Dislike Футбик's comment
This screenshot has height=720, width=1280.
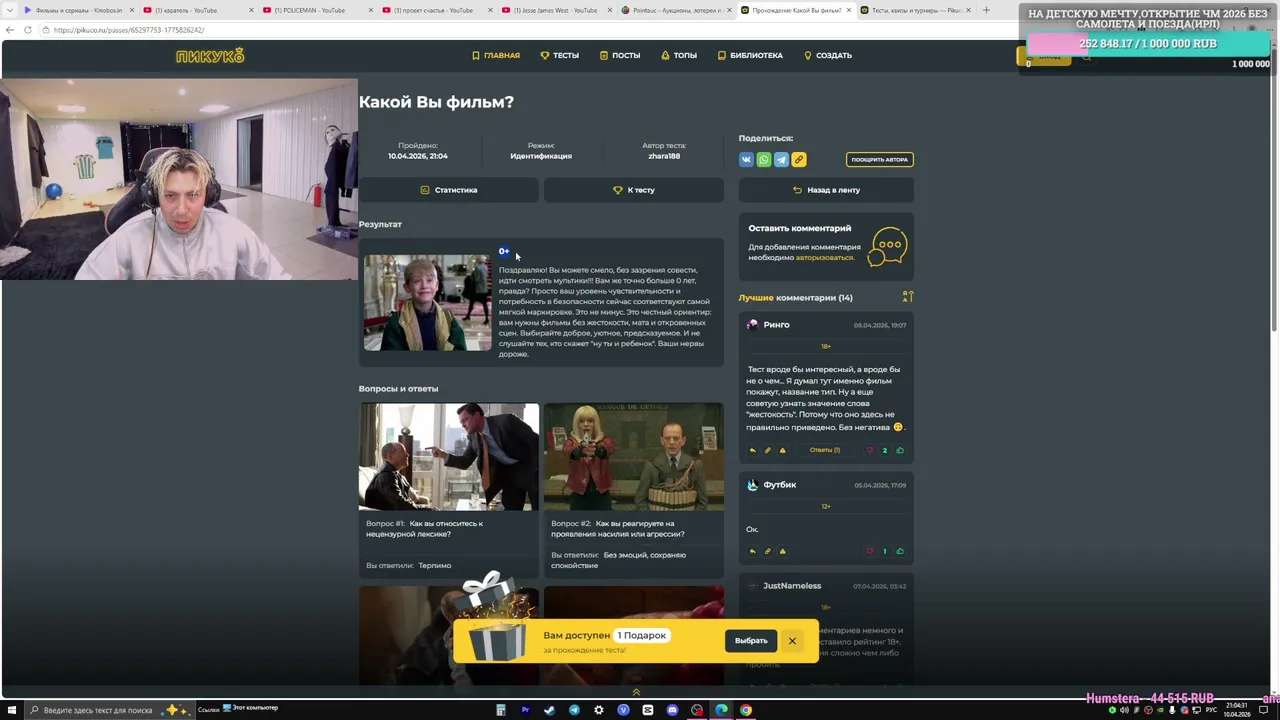point(870,551)
